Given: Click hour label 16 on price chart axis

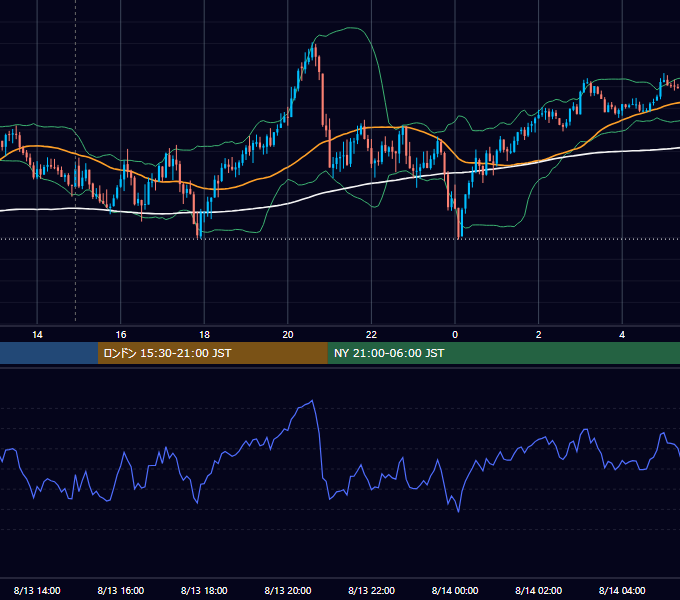Looking at the screenshot, I should coord(121,335).
